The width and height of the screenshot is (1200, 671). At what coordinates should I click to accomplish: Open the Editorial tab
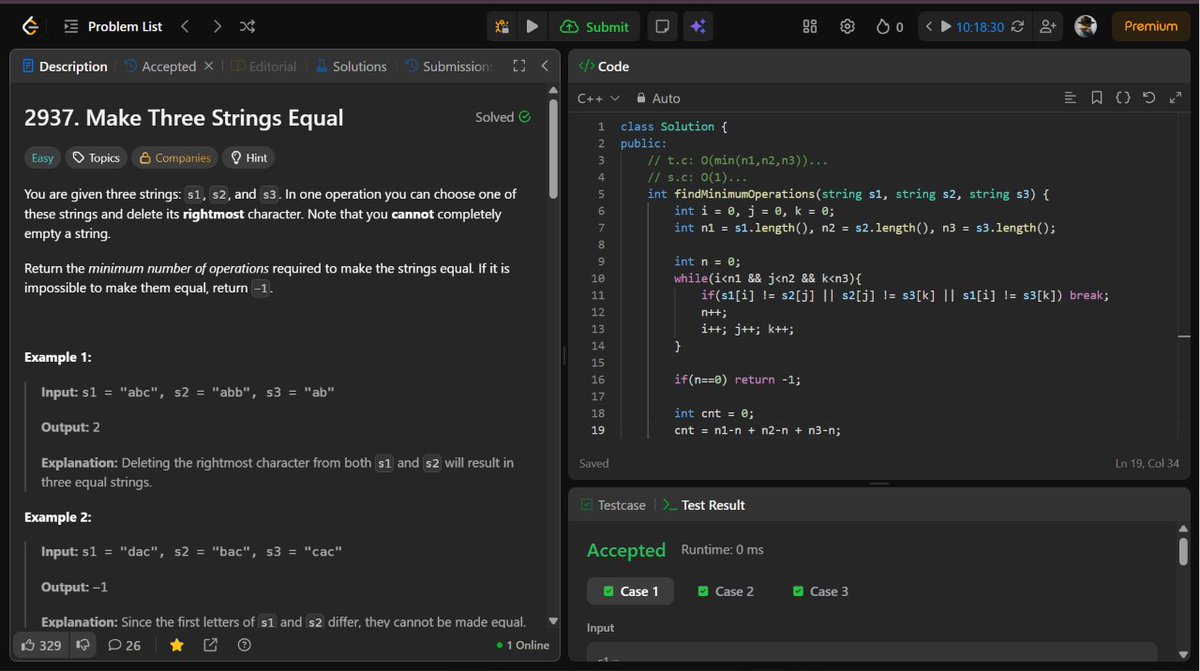tap(264, 66)
